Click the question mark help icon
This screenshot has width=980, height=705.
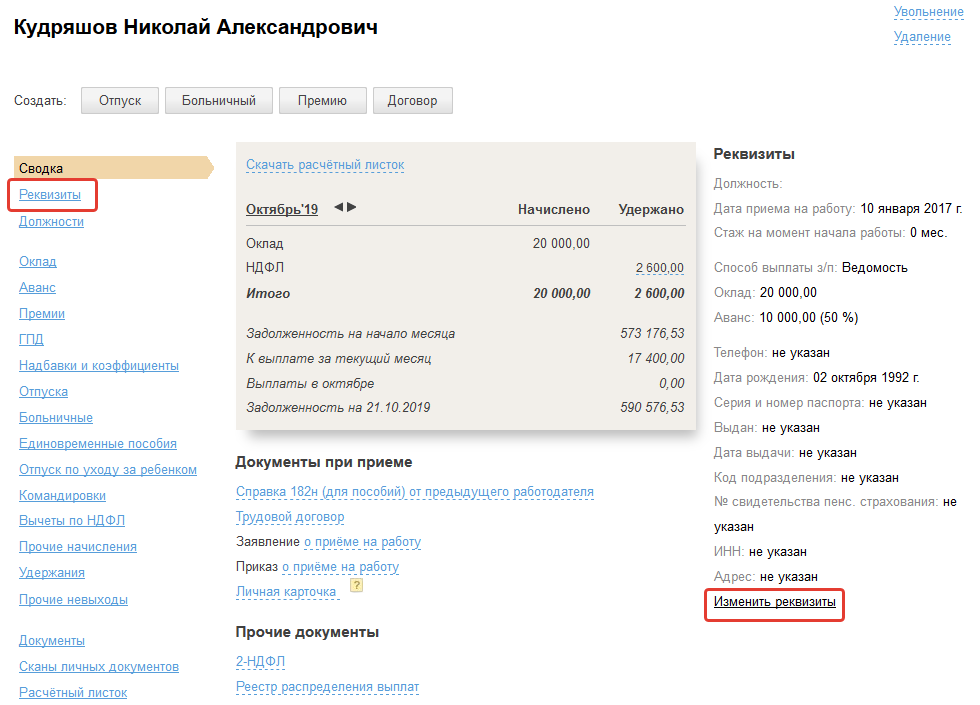(356, 586)
